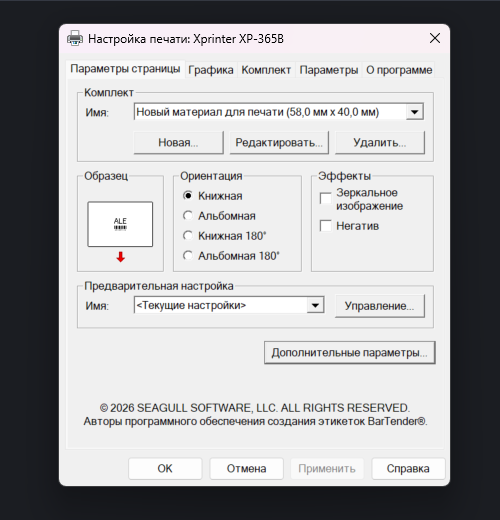Click the Новая... button
This screenshot has height=520, width=500.
(178, 143)
